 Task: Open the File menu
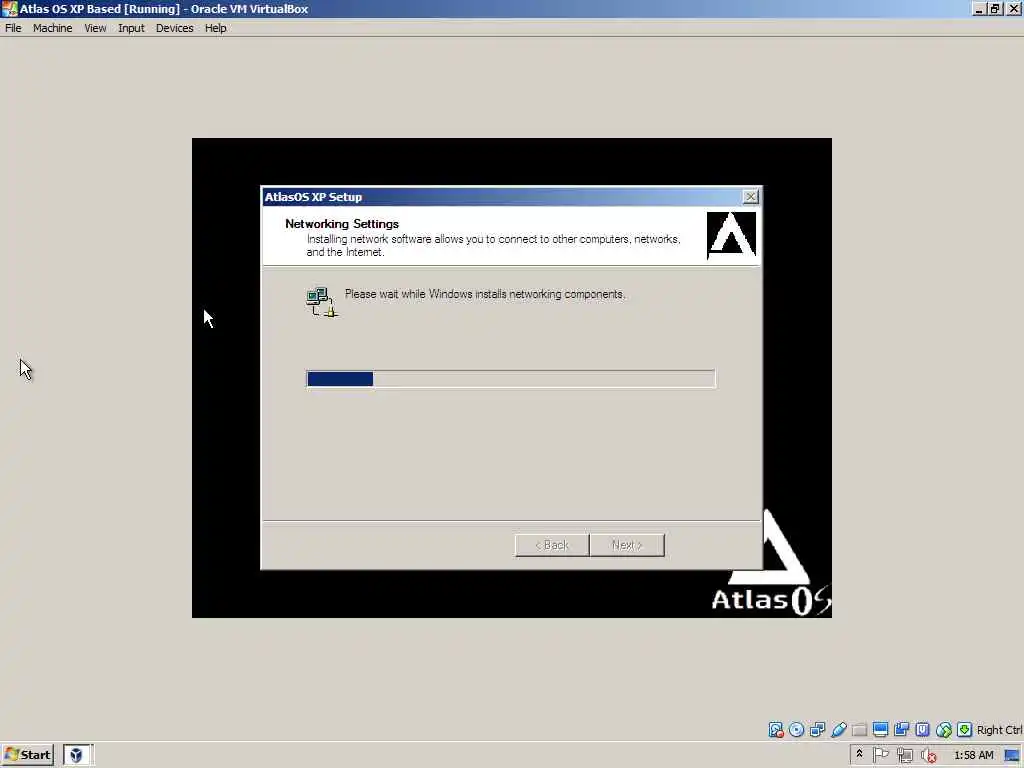tap(13, 28)
